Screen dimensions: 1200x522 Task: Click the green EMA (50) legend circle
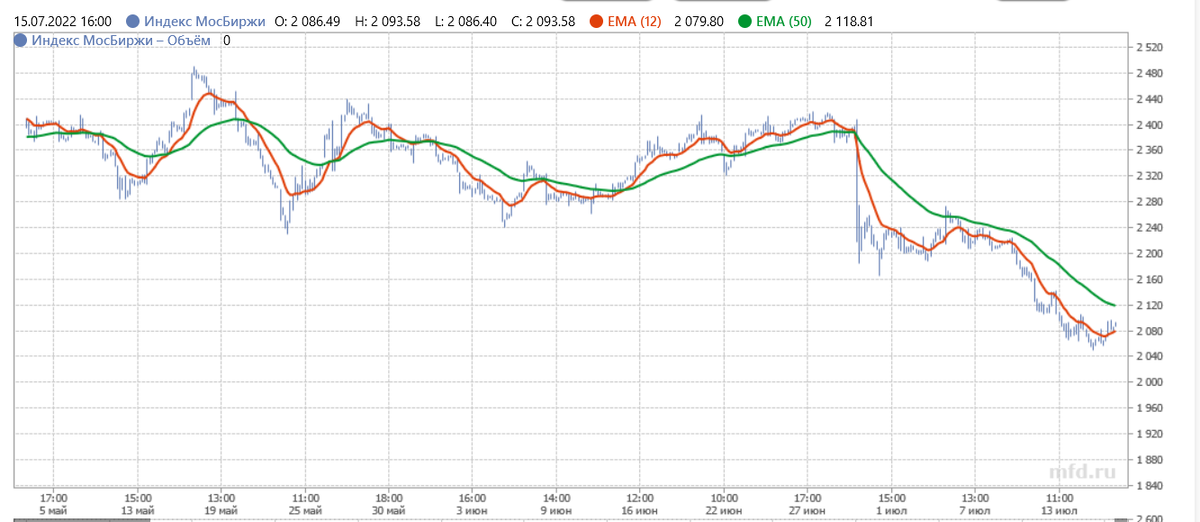point(746,21)
